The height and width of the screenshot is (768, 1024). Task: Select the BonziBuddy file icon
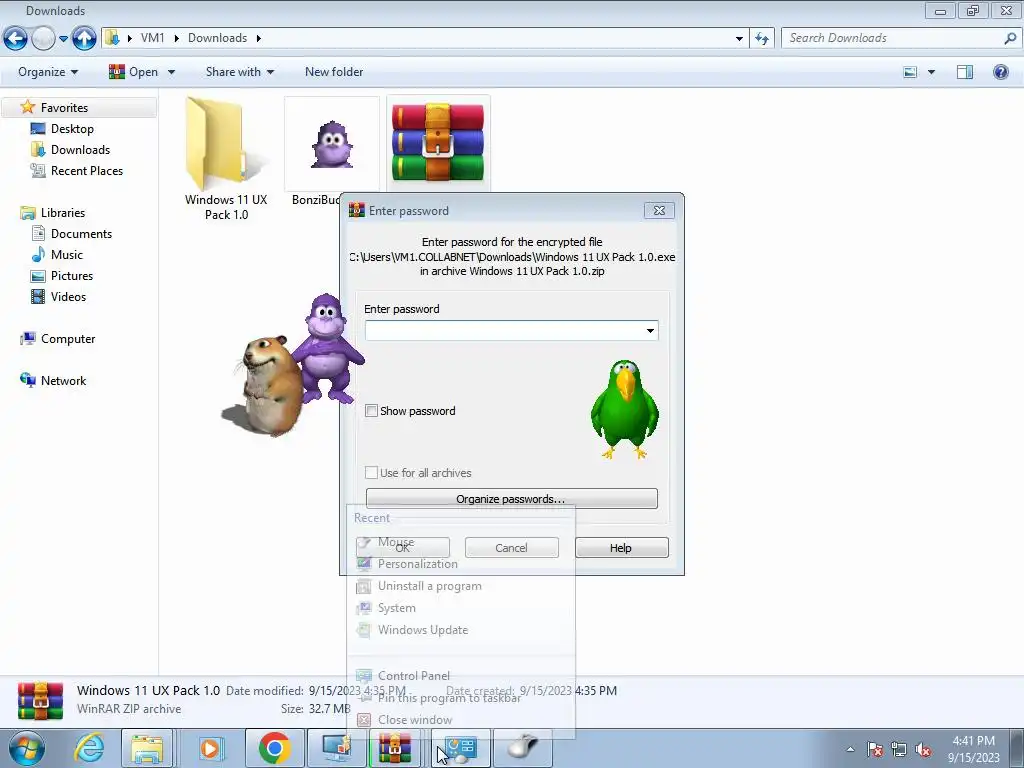click(x=332, y=145)
